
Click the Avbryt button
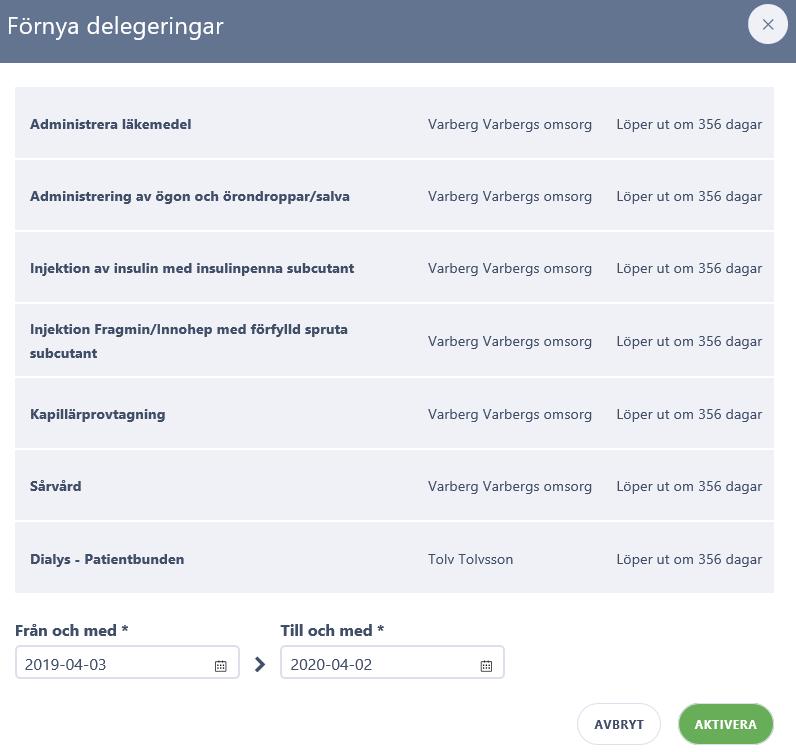tap(618, 724)
